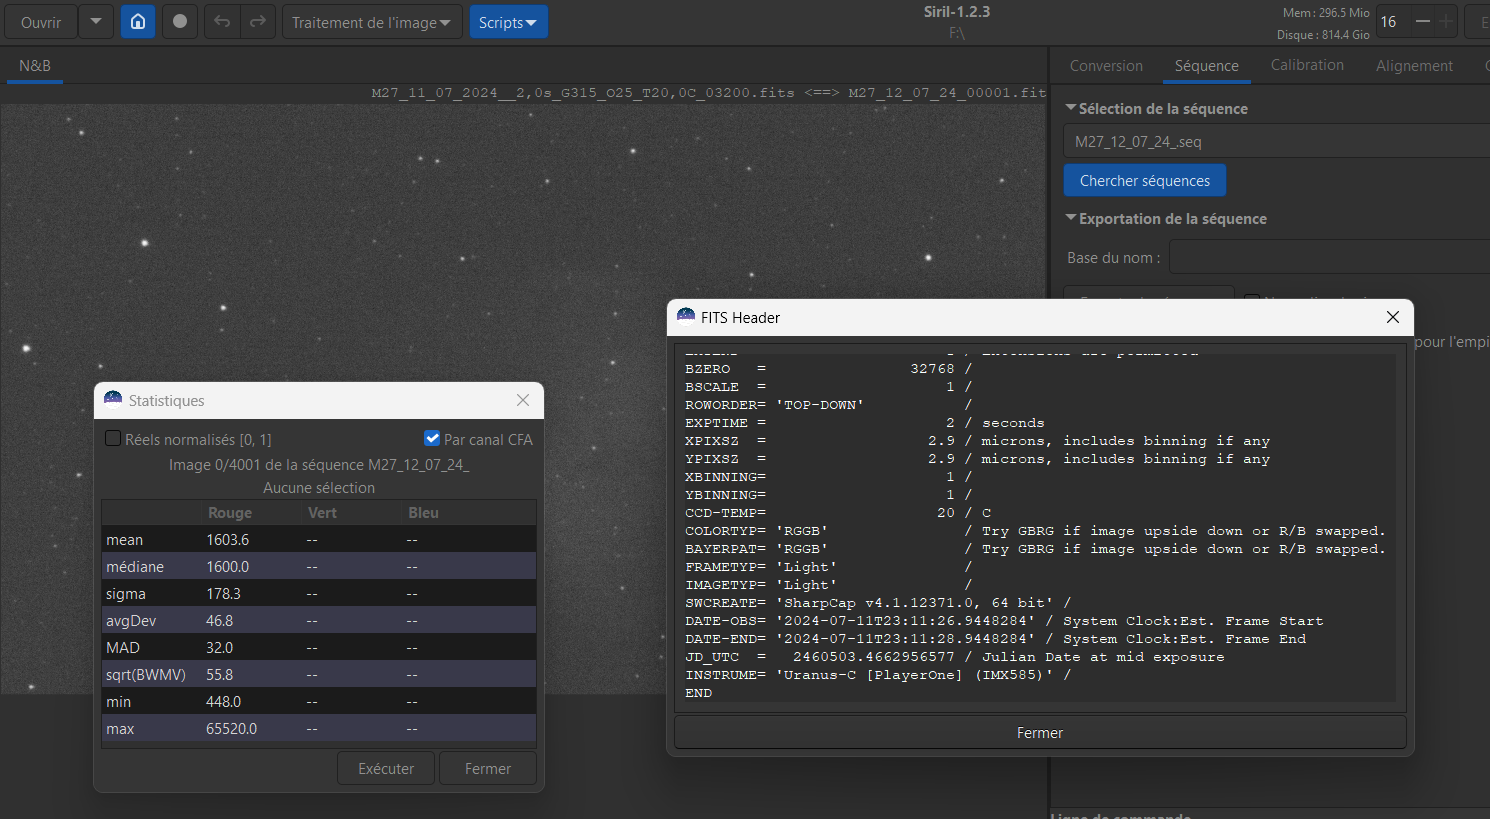Image resolution: width=1490 pixels, height=819 pixels.
Task: Decrease thread count with the minus icon
Action: (x=1422, y=22)
